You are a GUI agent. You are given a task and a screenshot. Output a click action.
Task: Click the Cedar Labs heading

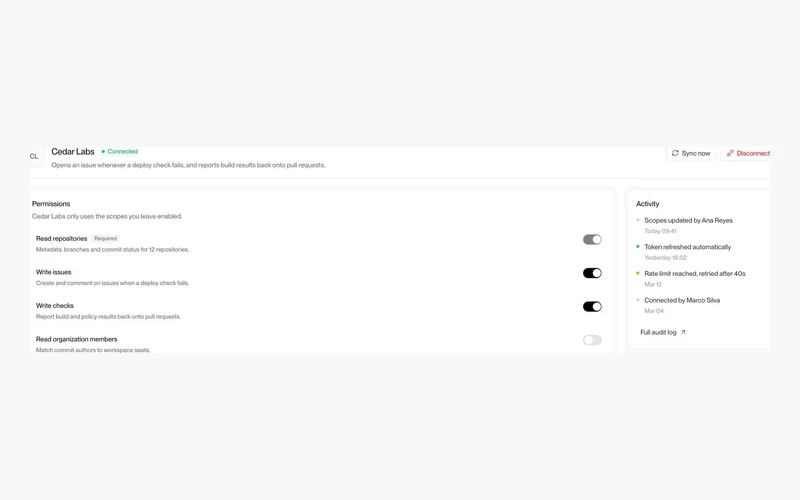tap(73, 152)
